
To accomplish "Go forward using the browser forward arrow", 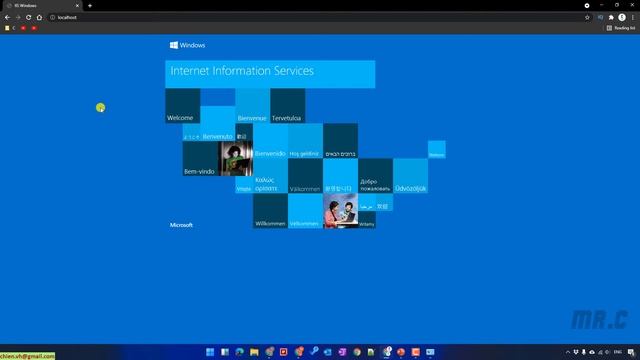I will 18,18.
